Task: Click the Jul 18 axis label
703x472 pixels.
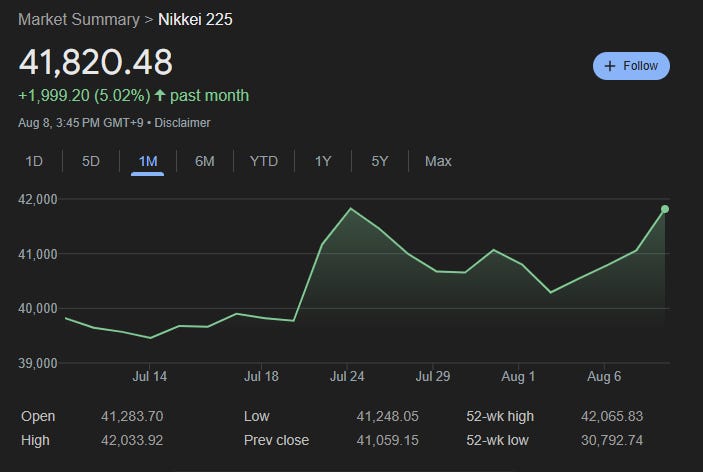Action: (261, 377)
